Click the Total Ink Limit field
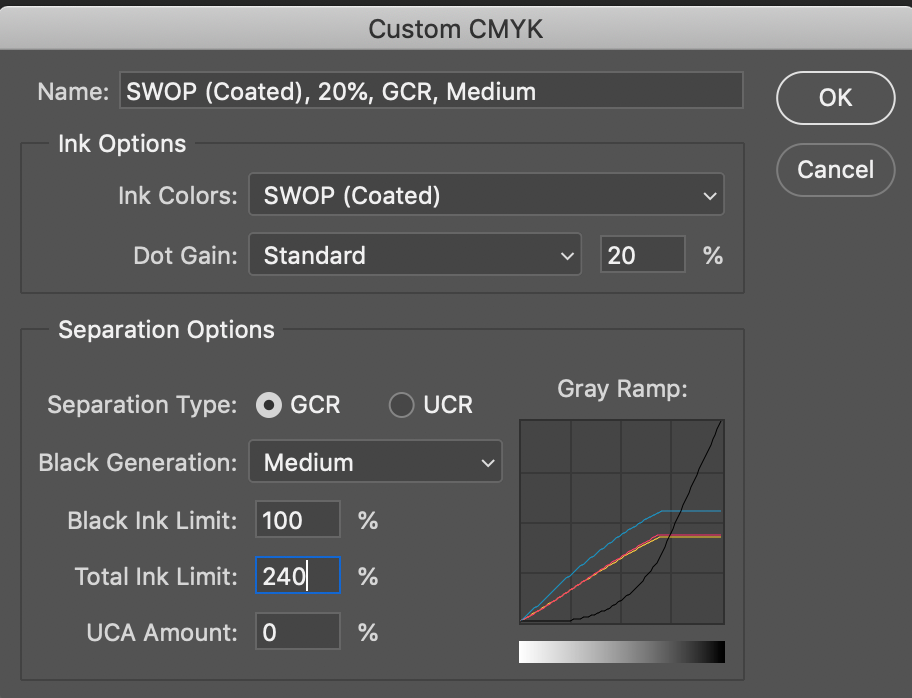The height and width of the screenshot is (698, 912). click(298, 577)
